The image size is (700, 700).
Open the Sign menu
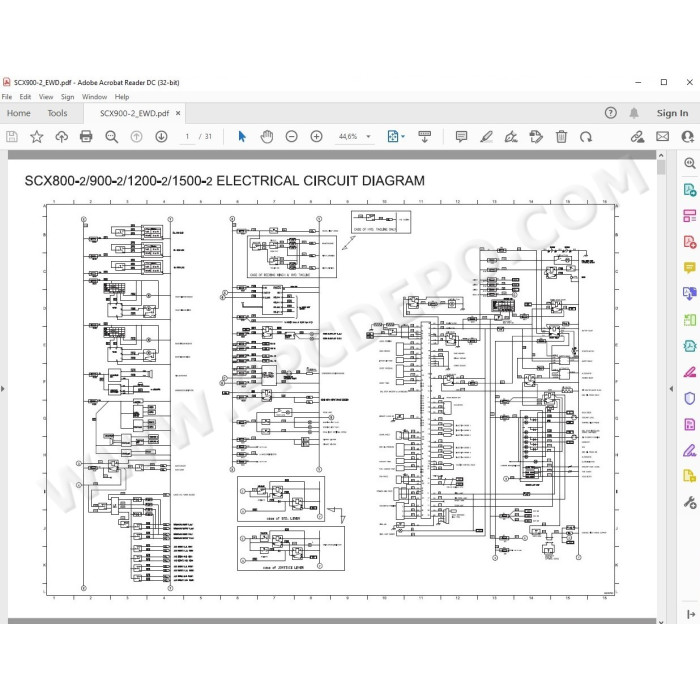tap(67, 97)
